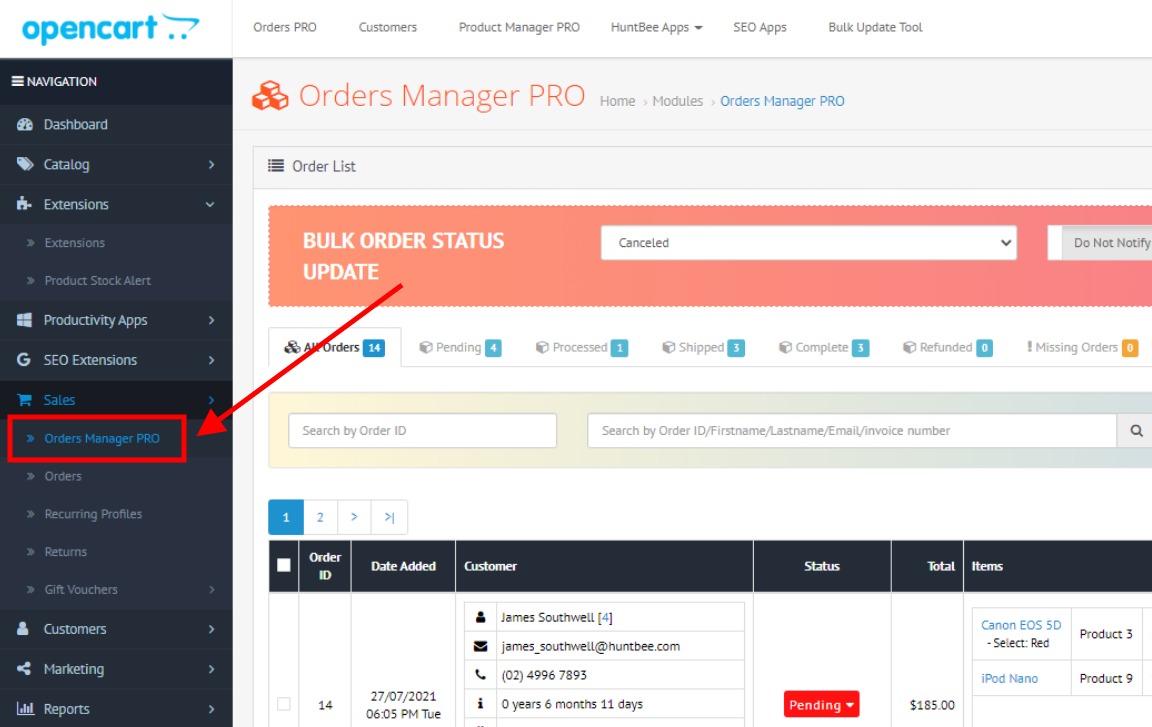Image resolution: width=1152 pixels, height=727 pixels.
Task: Open the Canon EOS 5D product link
Action: point(1021,625)
